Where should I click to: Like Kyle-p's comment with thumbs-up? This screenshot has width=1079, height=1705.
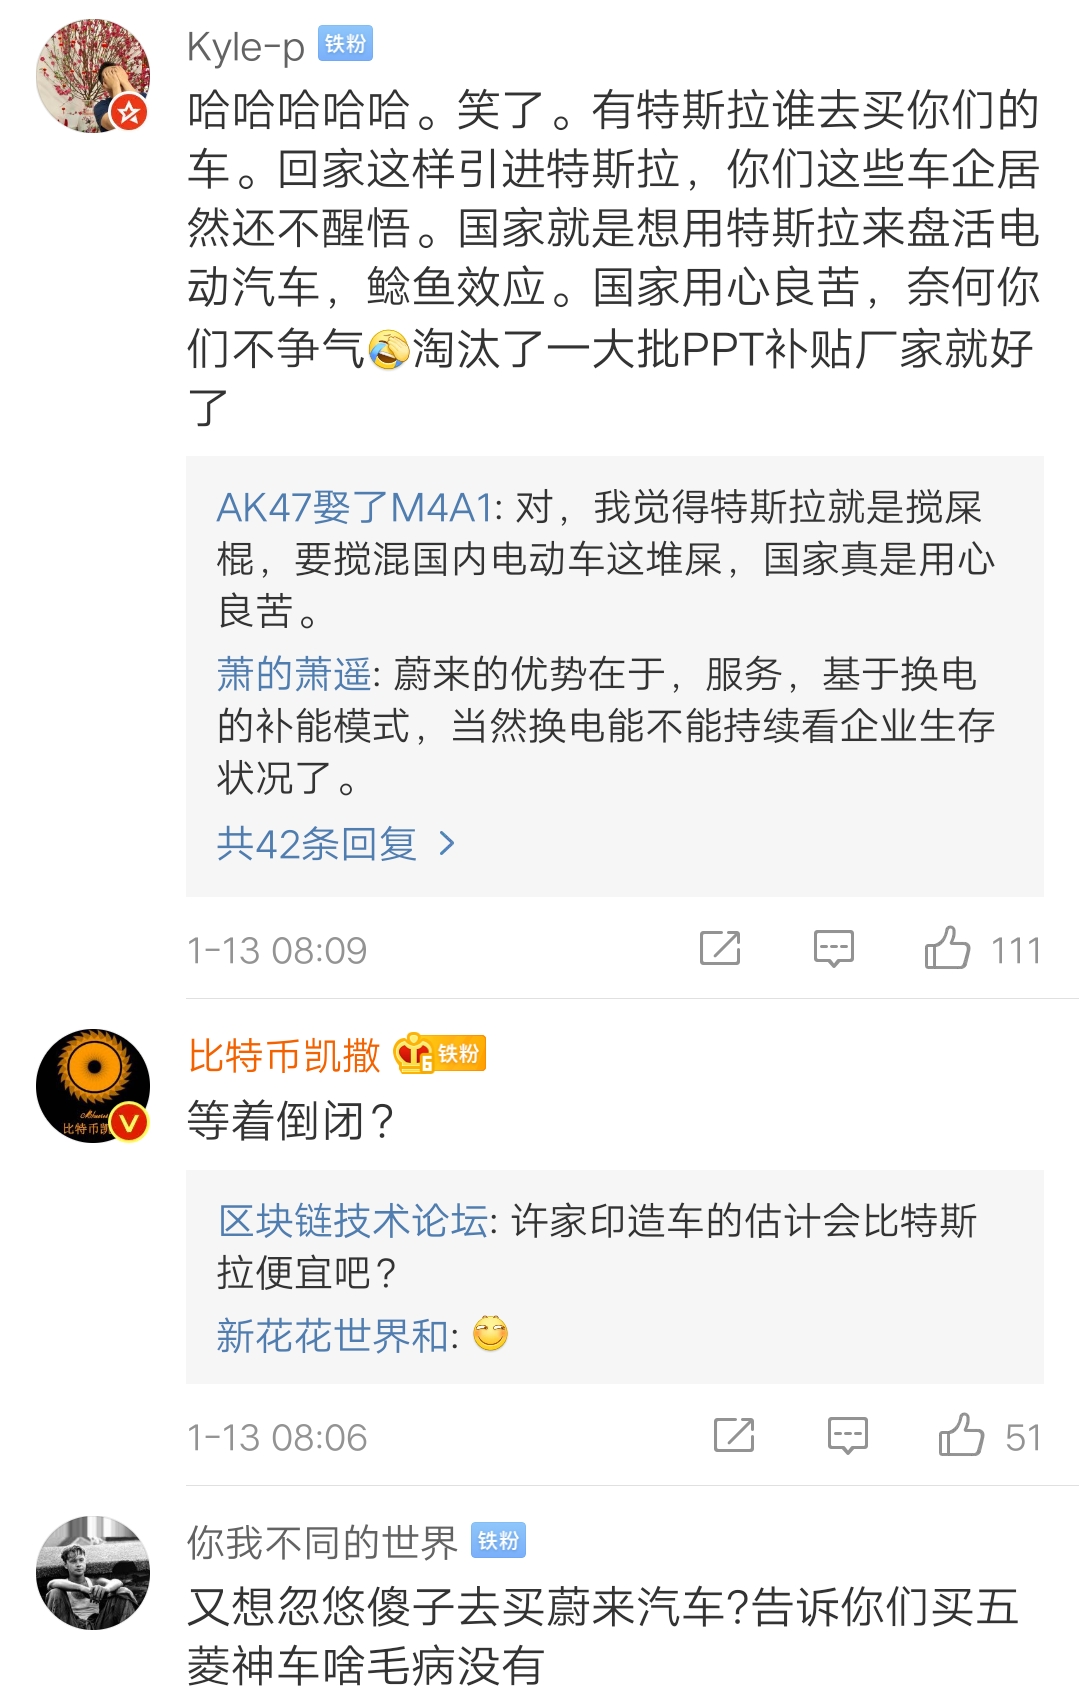pyautogui.click(x=947, y=948)
